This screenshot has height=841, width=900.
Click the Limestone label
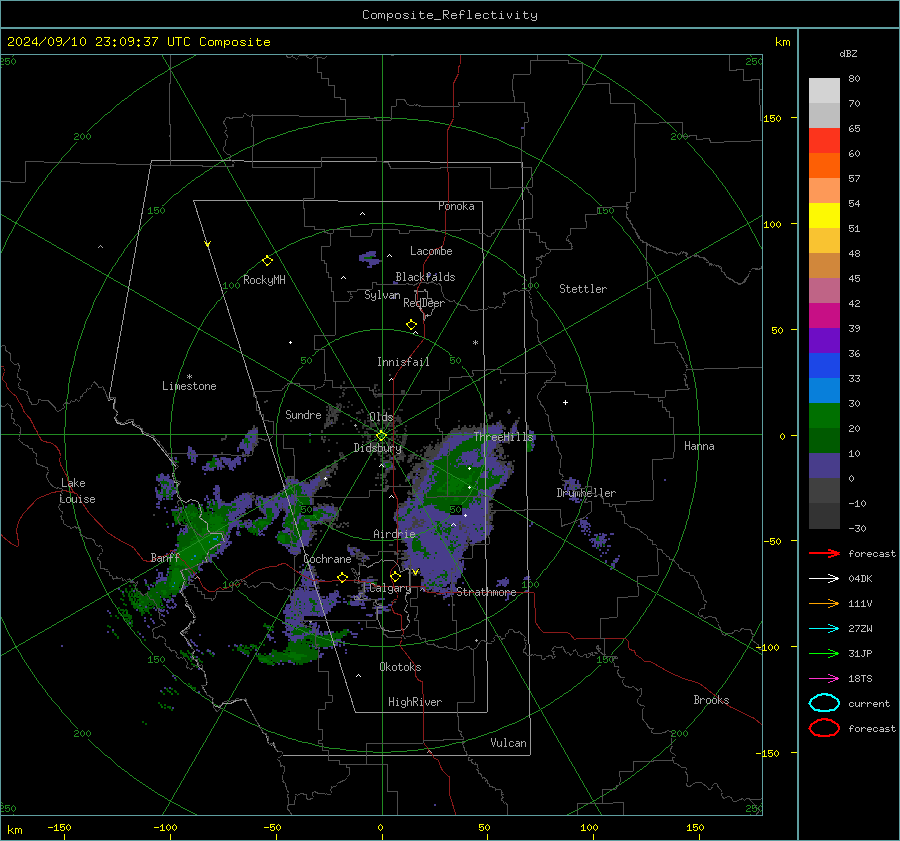pyautogui.click(x=189, y=386)
